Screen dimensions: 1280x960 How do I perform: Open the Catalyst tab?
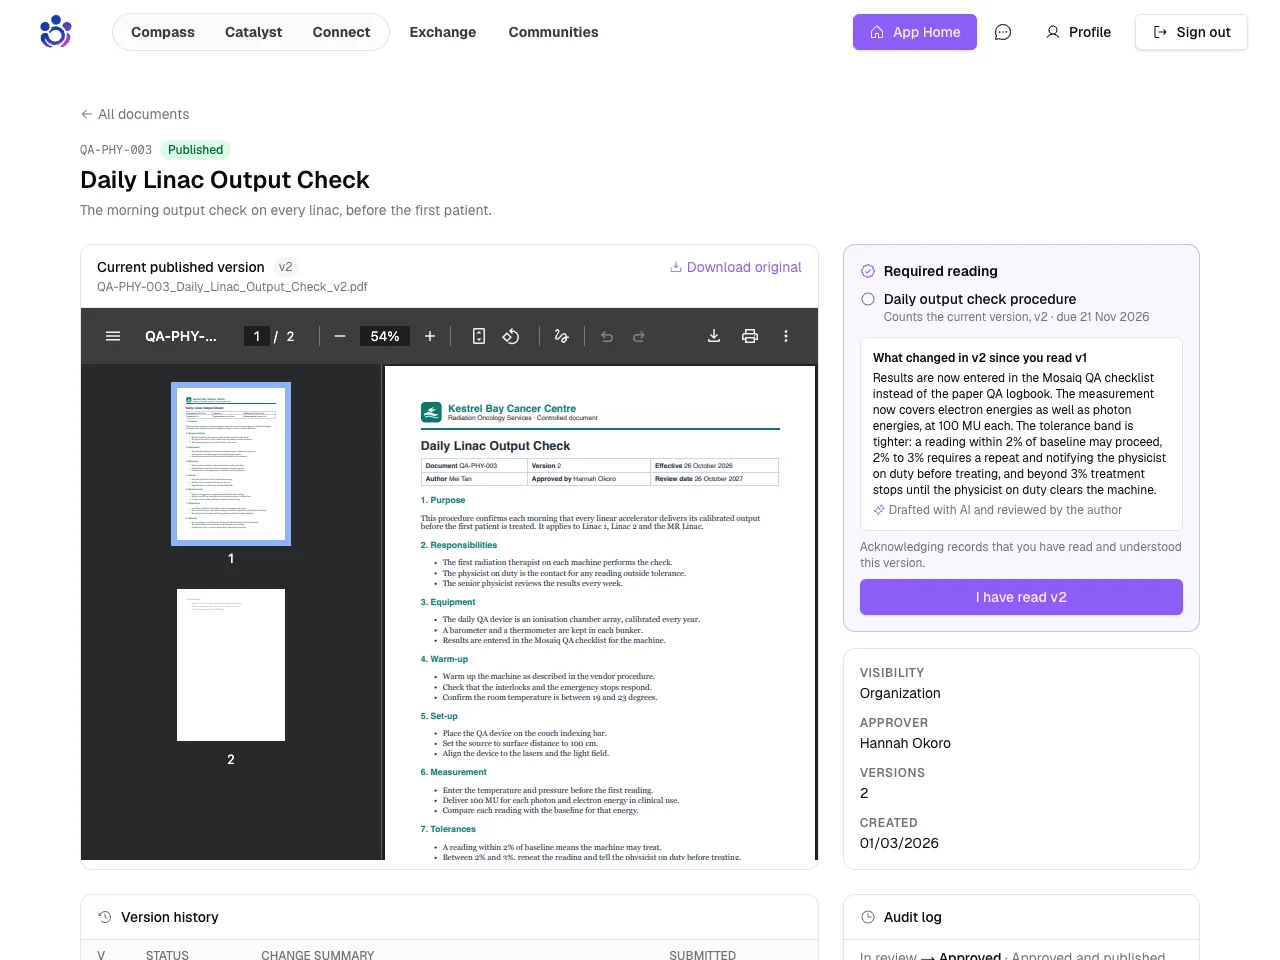[x=254, y=32]
